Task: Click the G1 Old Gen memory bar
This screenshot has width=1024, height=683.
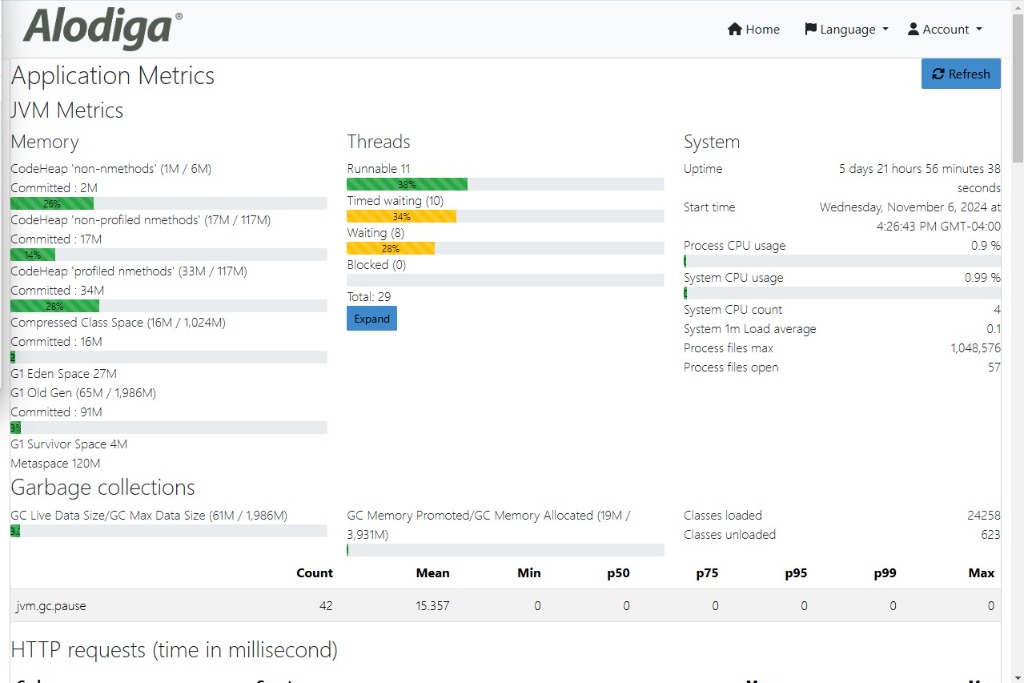Action: click(167, 427)
